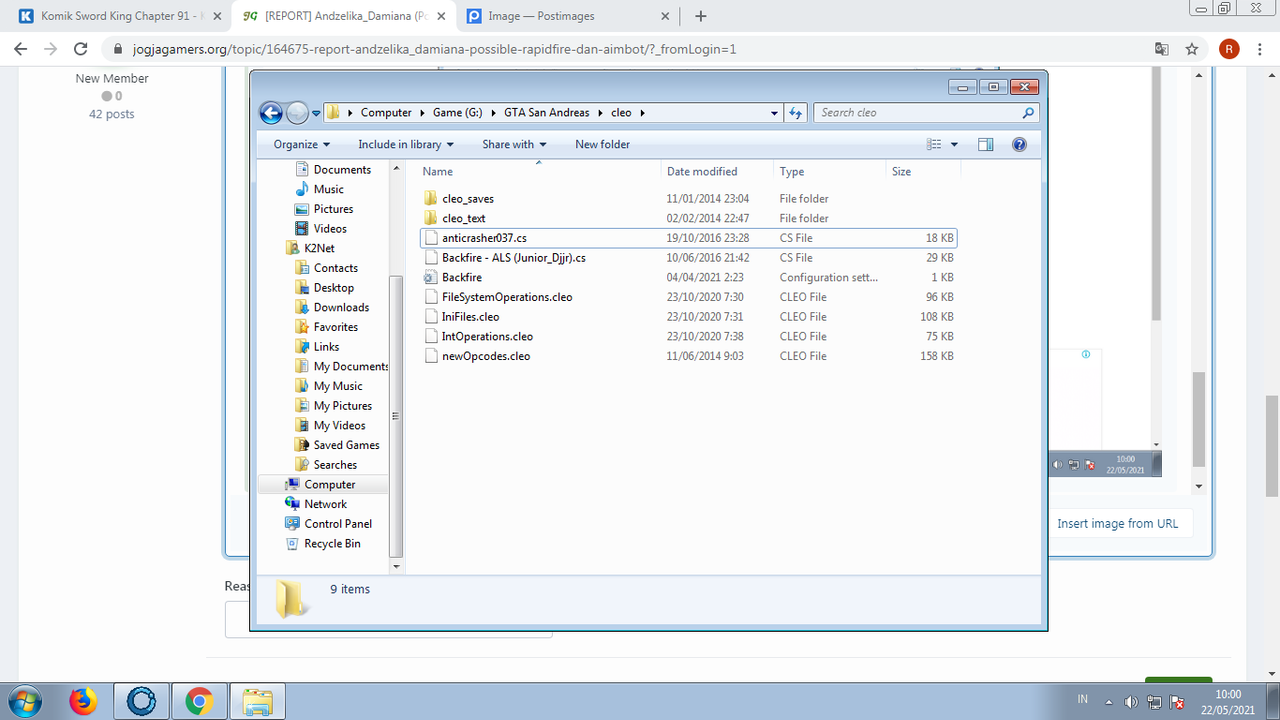
Task: Open Chrome three-dot menu
Action: [1260, 49]
